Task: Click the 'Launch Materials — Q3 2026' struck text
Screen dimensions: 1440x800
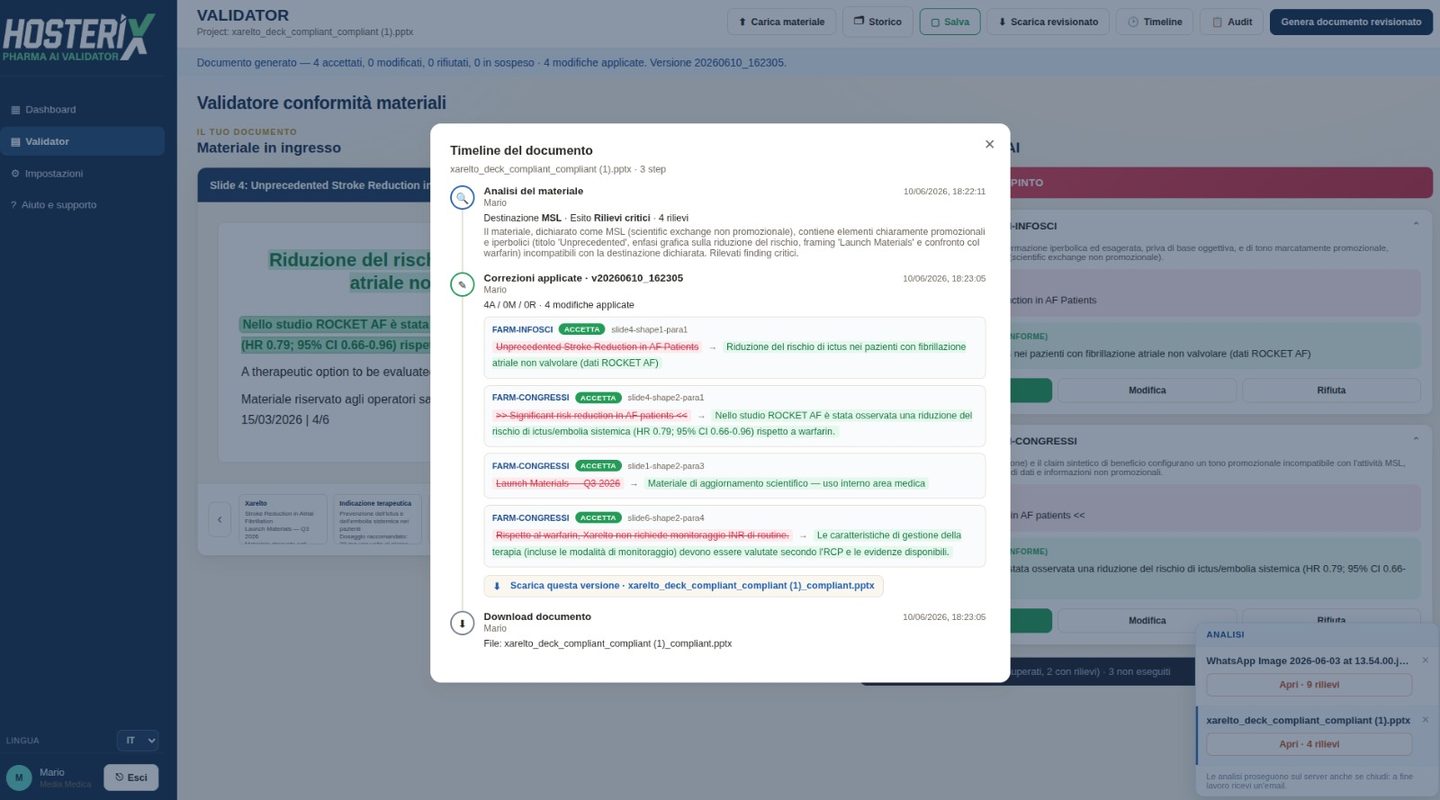Action: (x=558, y=483)
